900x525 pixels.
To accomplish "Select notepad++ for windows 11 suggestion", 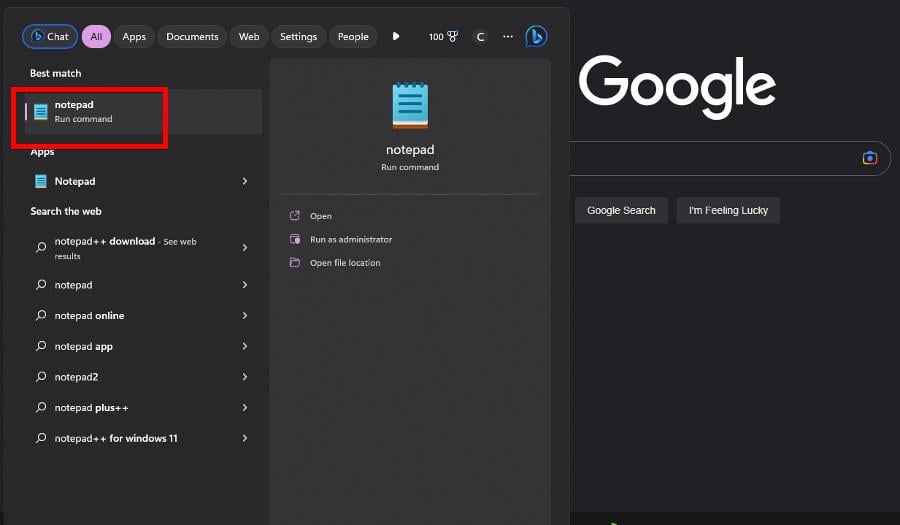I will pyautogui.click(x=143, y=438).
